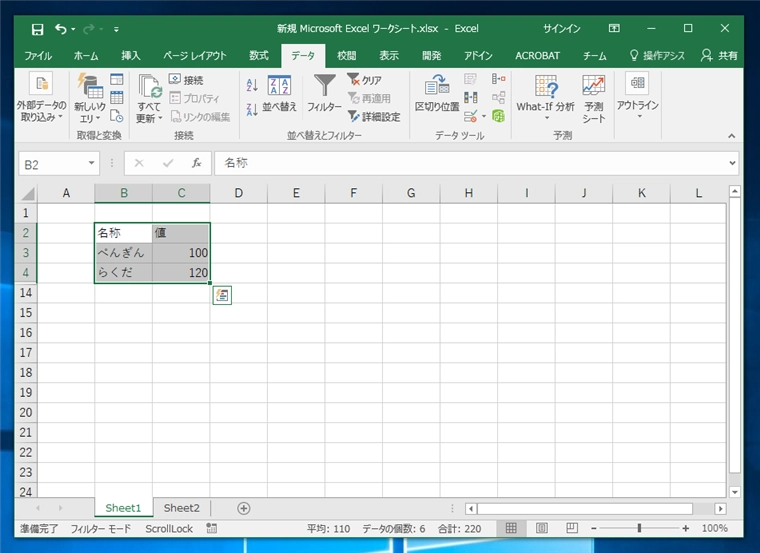Open Customize Quick Access Toolbar dropdown
The height and width of the screenshot is (553, 760).
[116, 30]
